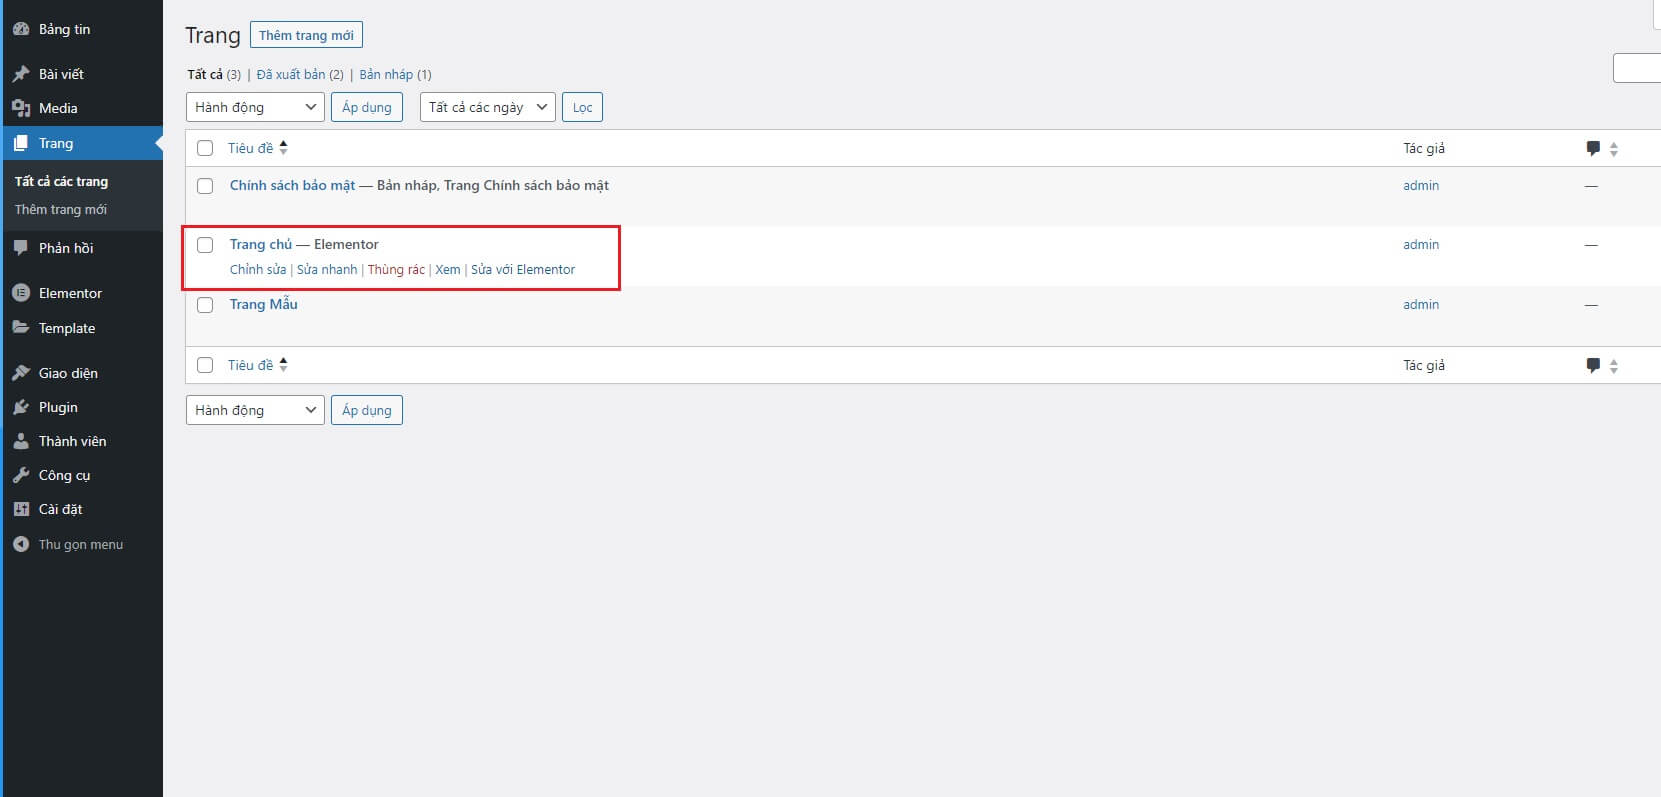Collapse sidebar with Thu gọn menu
Screen dimensions: 1661x797
(80, 544)
